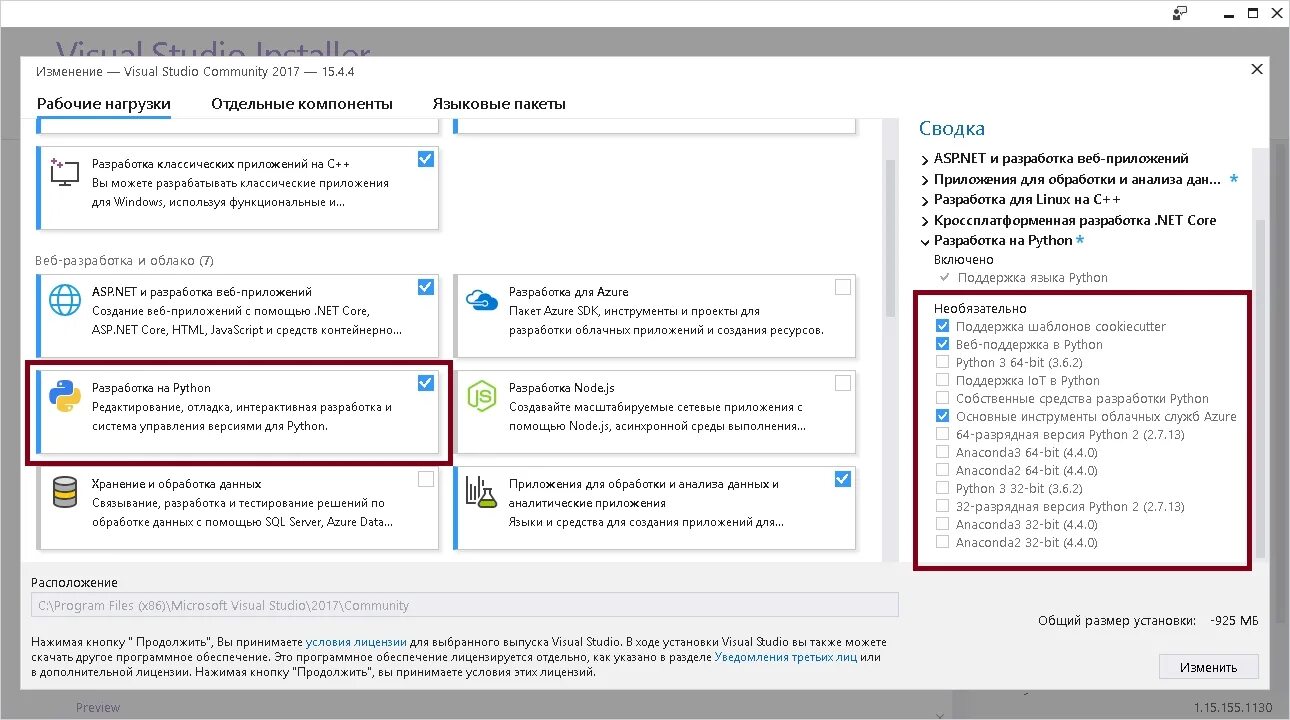Click the Веб-разработка и облако (7) heading
The image size is (1290, 720).
pos(124,260)
